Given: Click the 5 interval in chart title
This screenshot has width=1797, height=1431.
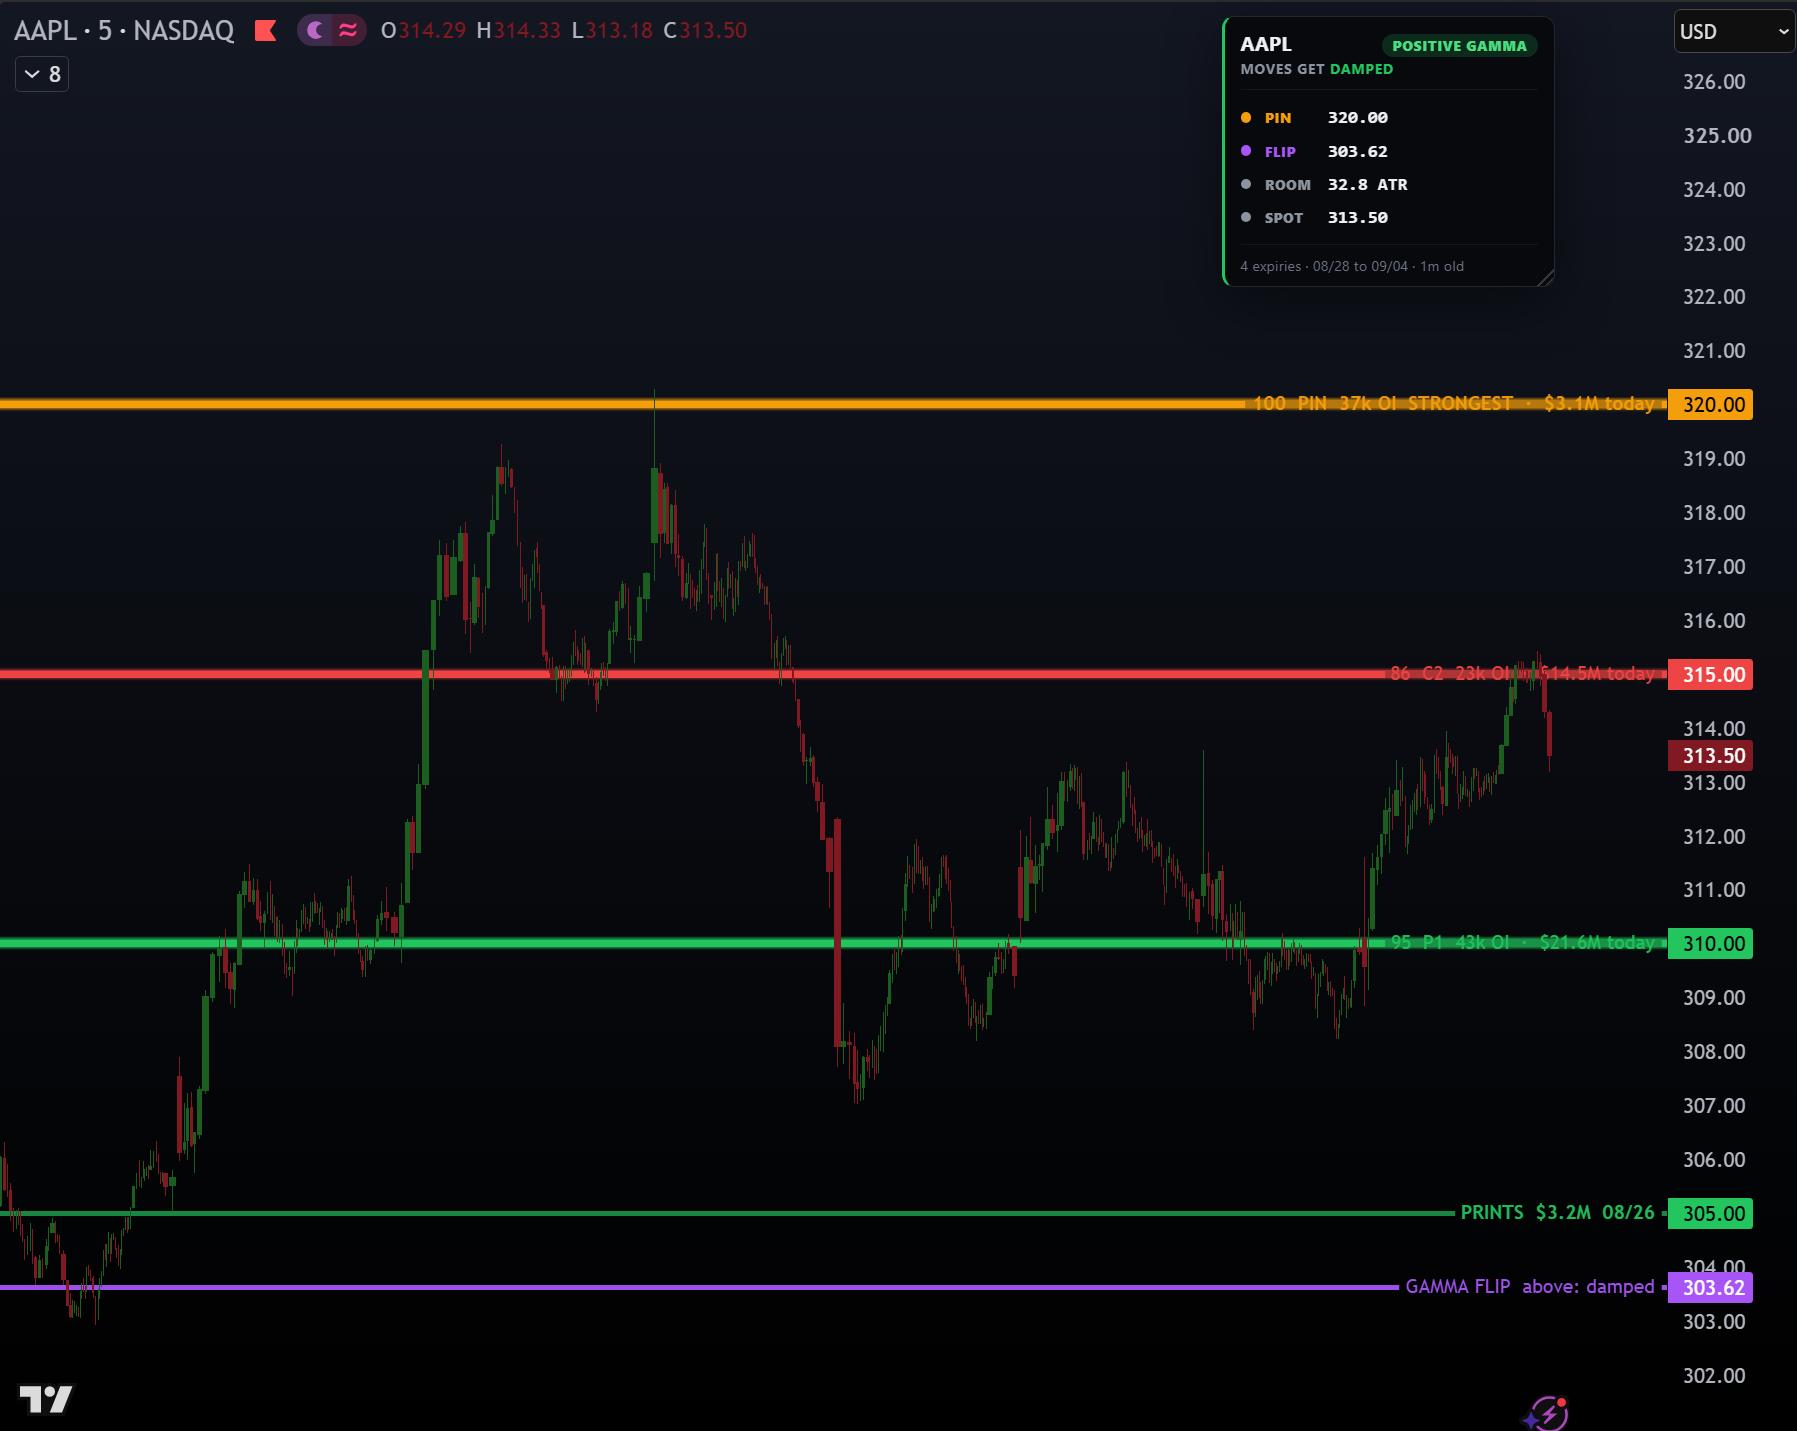Looking at the screenshot, I should click(x=105, y=31).
